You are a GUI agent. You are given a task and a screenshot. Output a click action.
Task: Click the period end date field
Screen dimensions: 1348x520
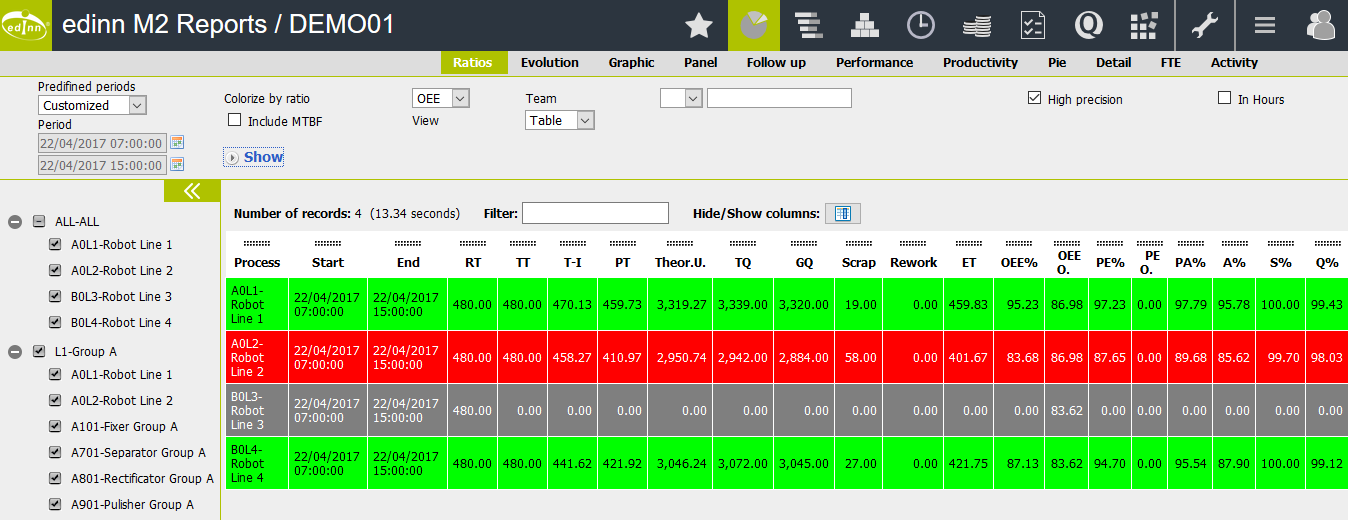coord(102,165)
